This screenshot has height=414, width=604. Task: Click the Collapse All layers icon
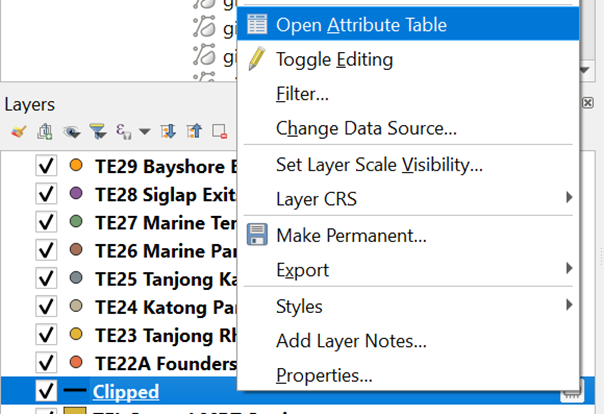pos(195,131)
